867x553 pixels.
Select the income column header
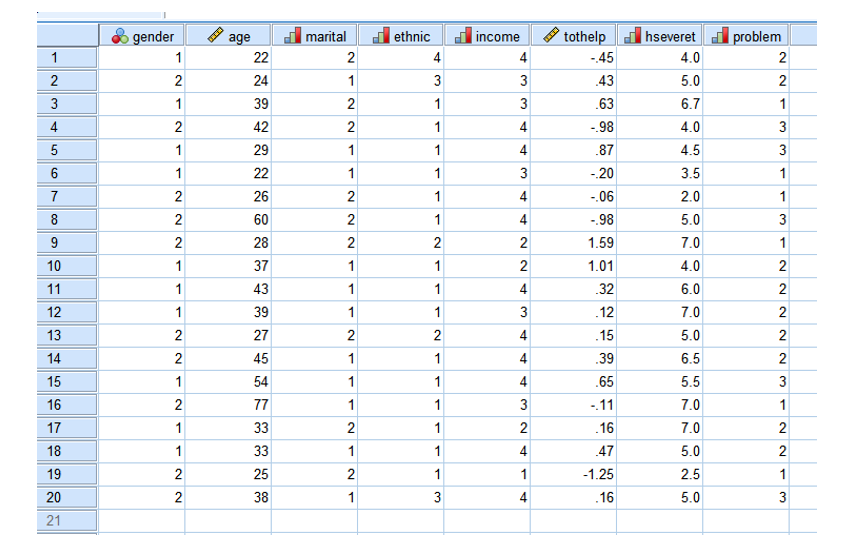[x=487, y=36]
